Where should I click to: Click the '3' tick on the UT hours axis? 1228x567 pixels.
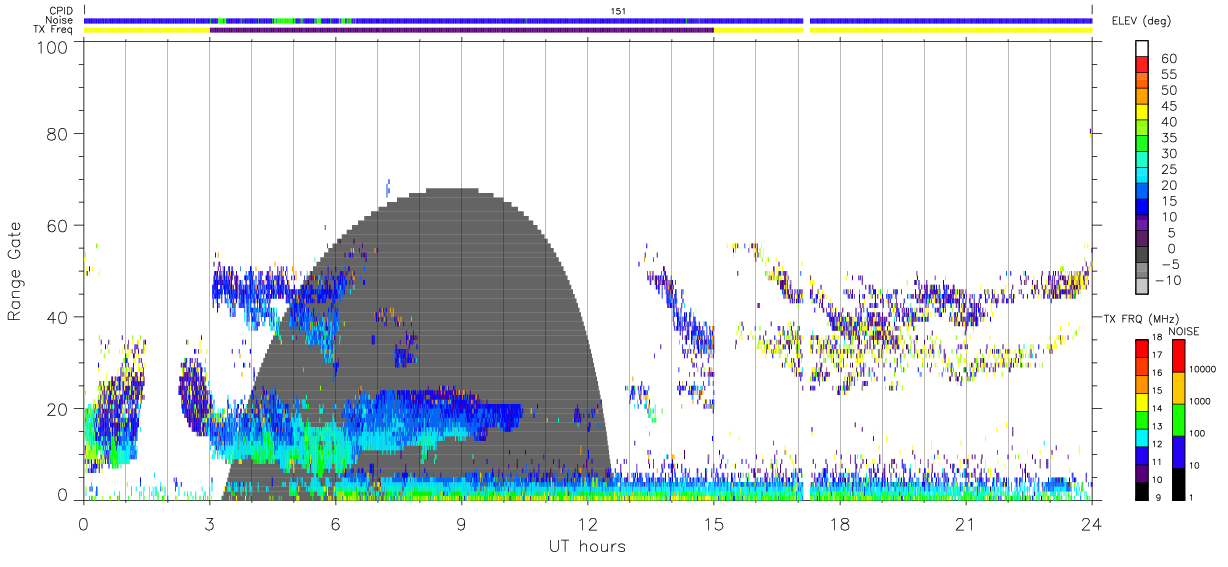pyautogui.click(x=209, y=522)
